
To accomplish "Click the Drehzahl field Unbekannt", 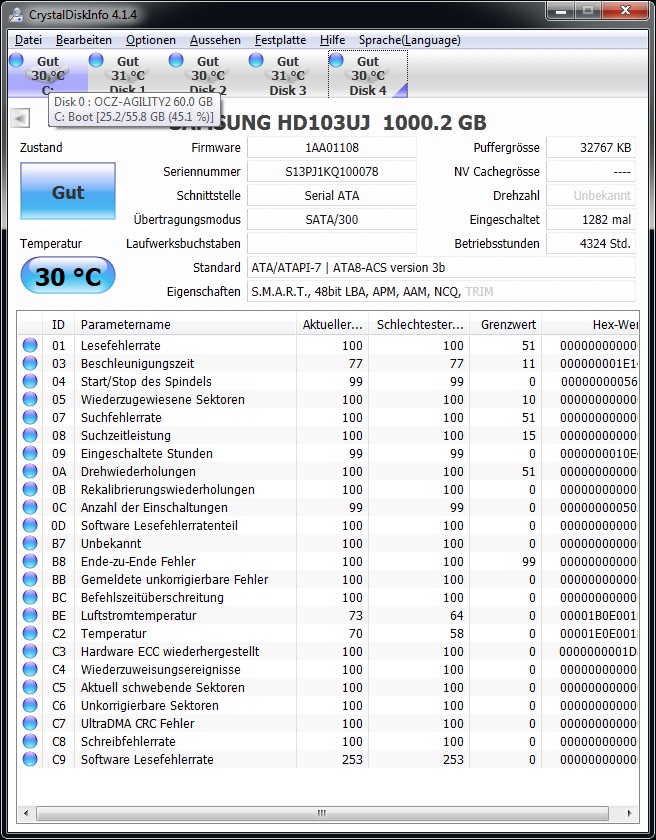I will pos(591,196).
